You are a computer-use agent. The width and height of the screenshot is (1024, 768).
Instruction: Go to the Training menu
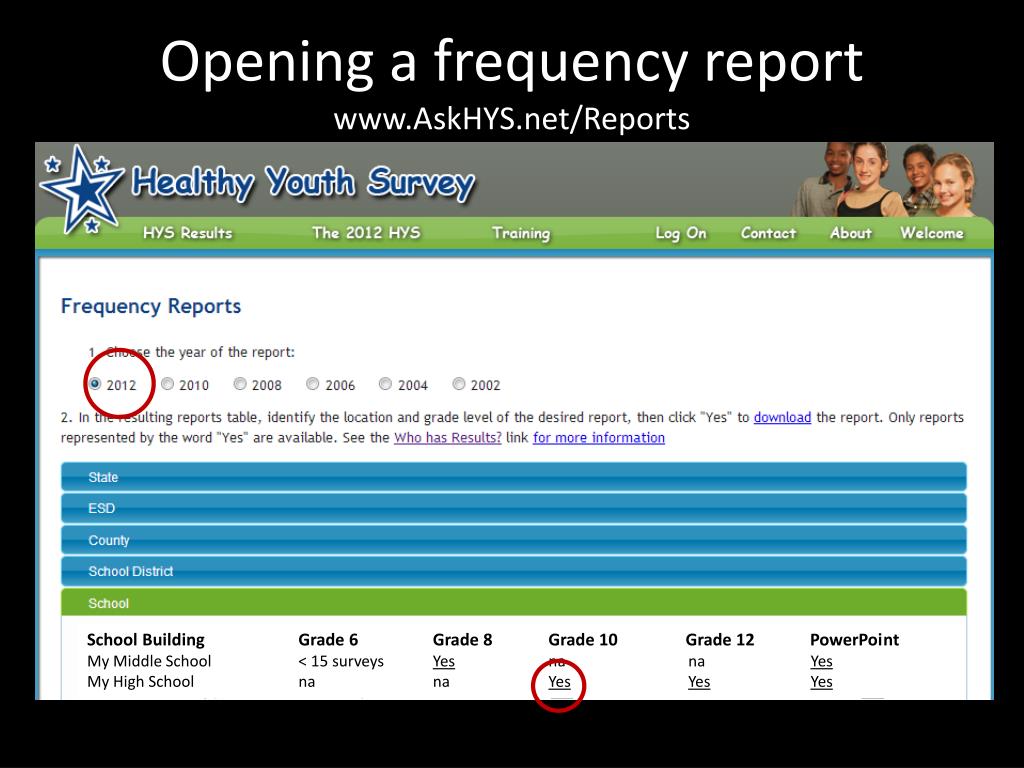coord(521,233)
